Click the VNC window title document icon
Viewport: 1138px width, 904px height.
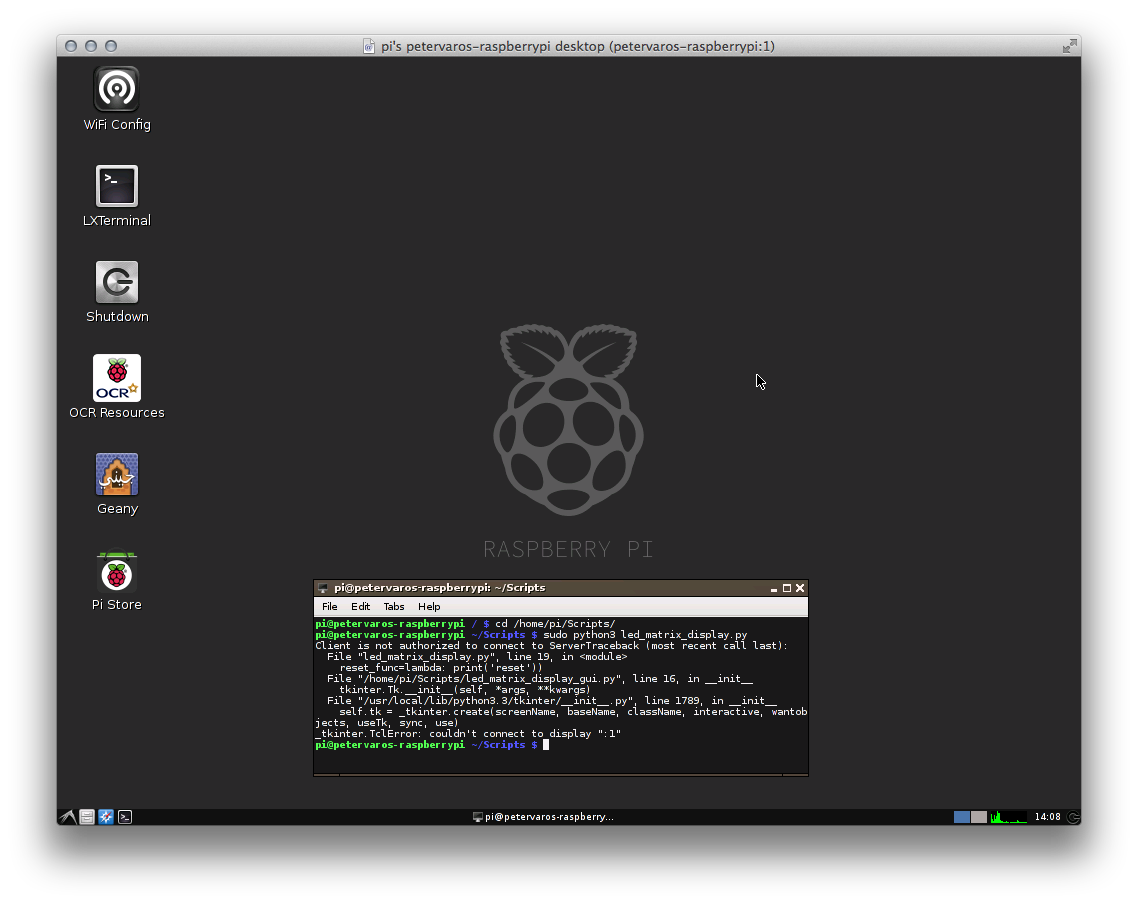pyautogui.click(x=369, y=46)
